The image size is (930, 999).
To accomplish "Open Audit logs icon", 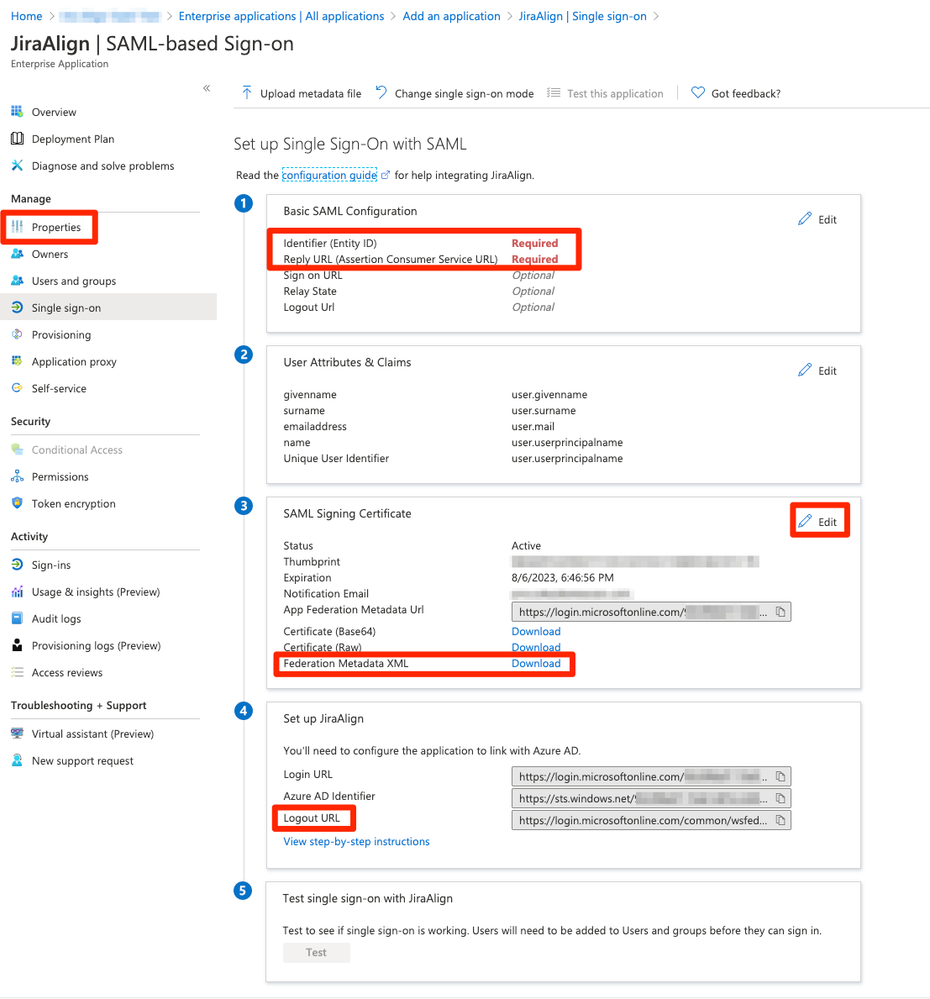I will pyautogui.click(x=17, y=618).
